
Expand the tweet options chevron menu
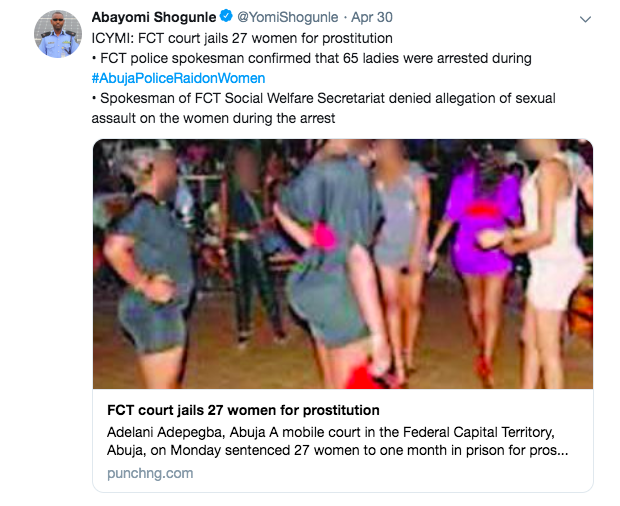click(x=585, y=19)
